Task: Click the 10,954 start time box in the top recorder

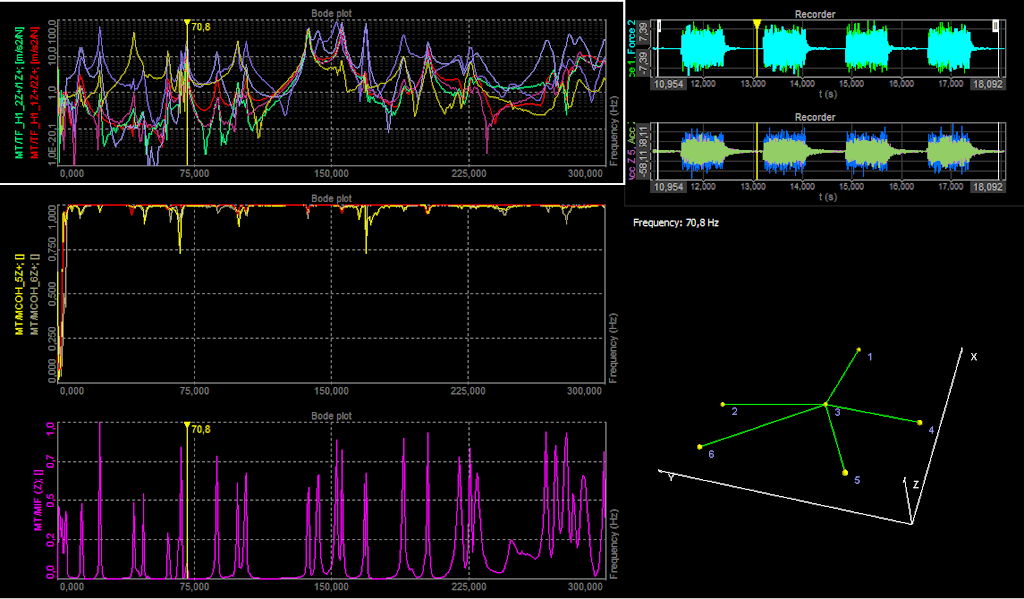Action: (668, 83)
